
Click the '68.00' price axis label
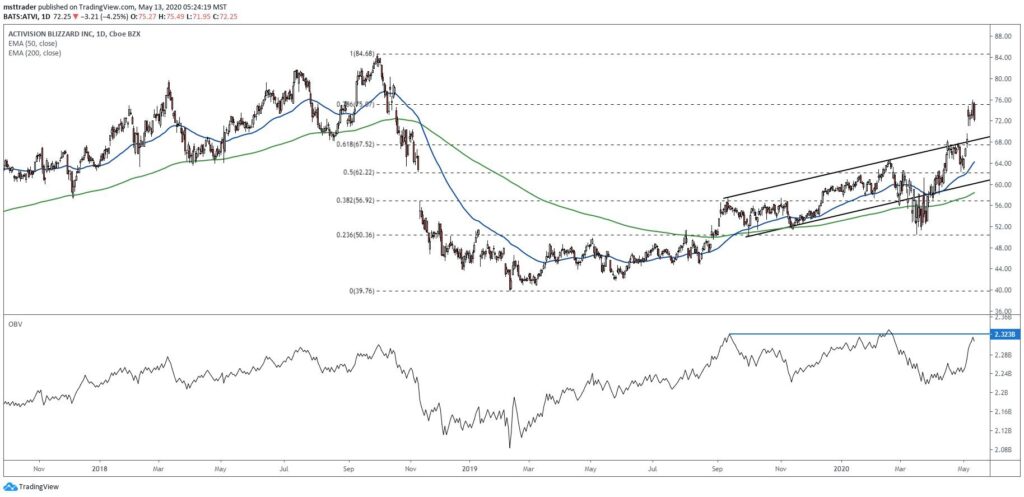click(1002, 142)
